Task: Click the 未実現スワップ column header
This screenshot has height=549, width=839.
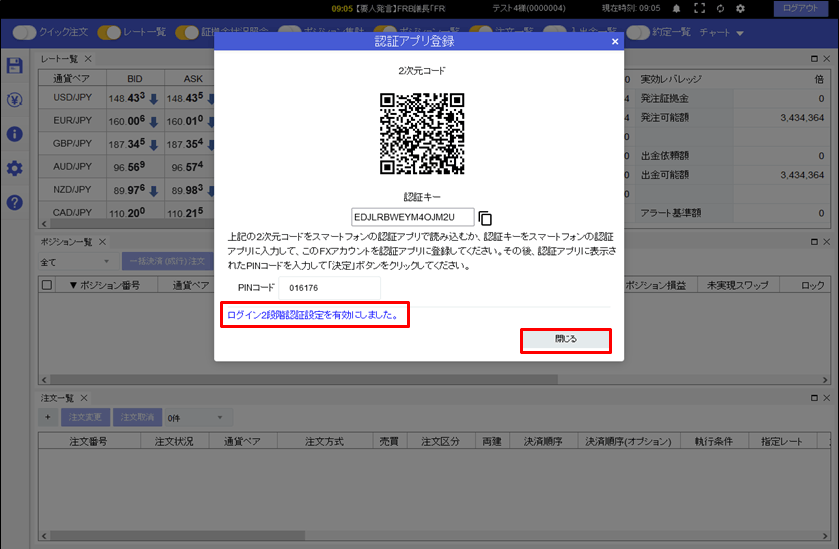Action: click(738, 285)
